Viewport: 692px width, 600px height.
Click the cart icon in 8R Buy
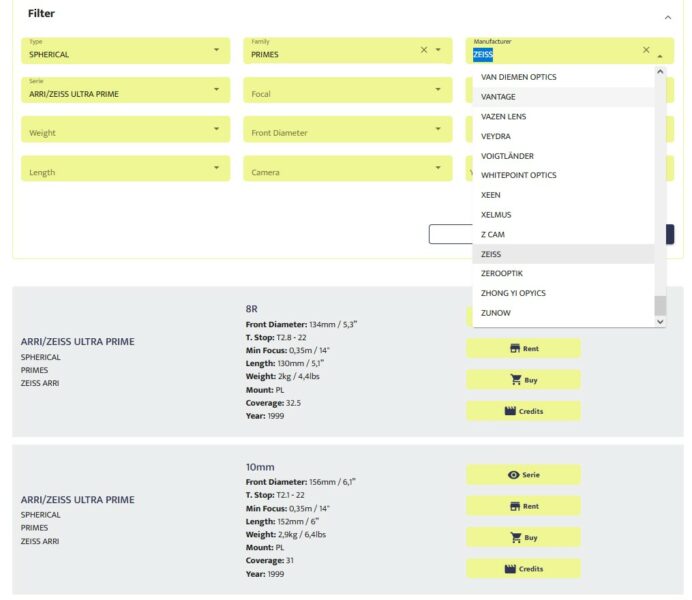(x=515, y=379)
